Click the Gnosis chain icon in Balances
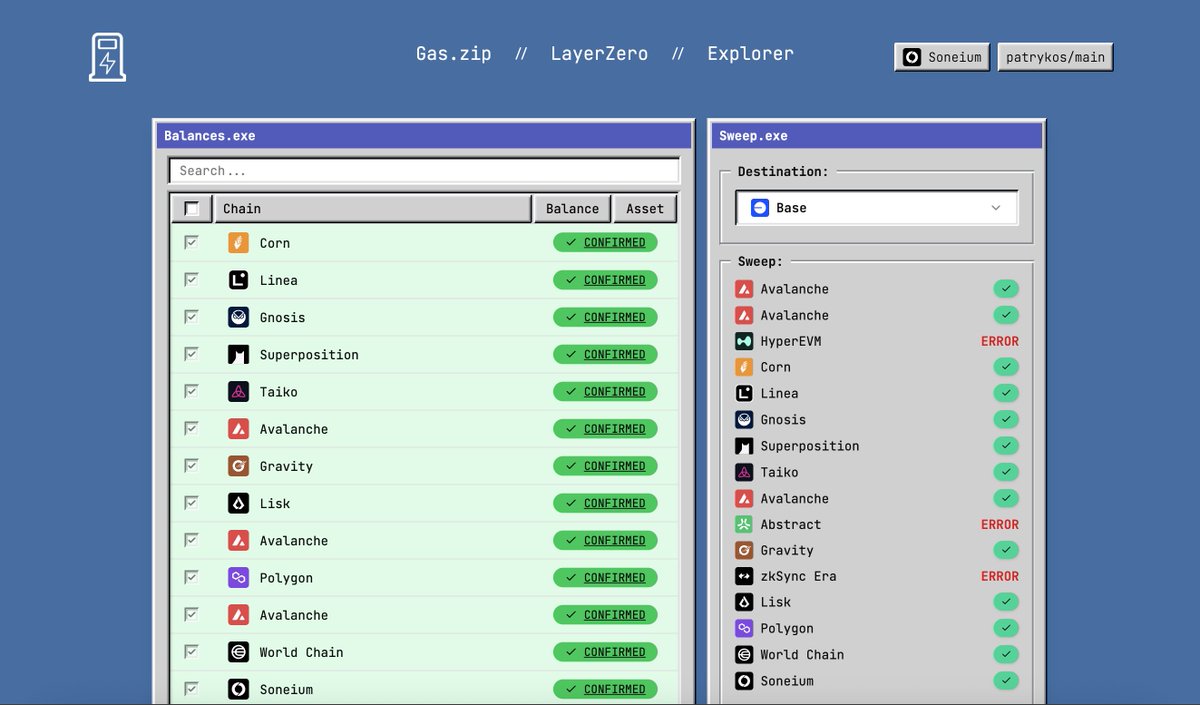 click(238, 317)
